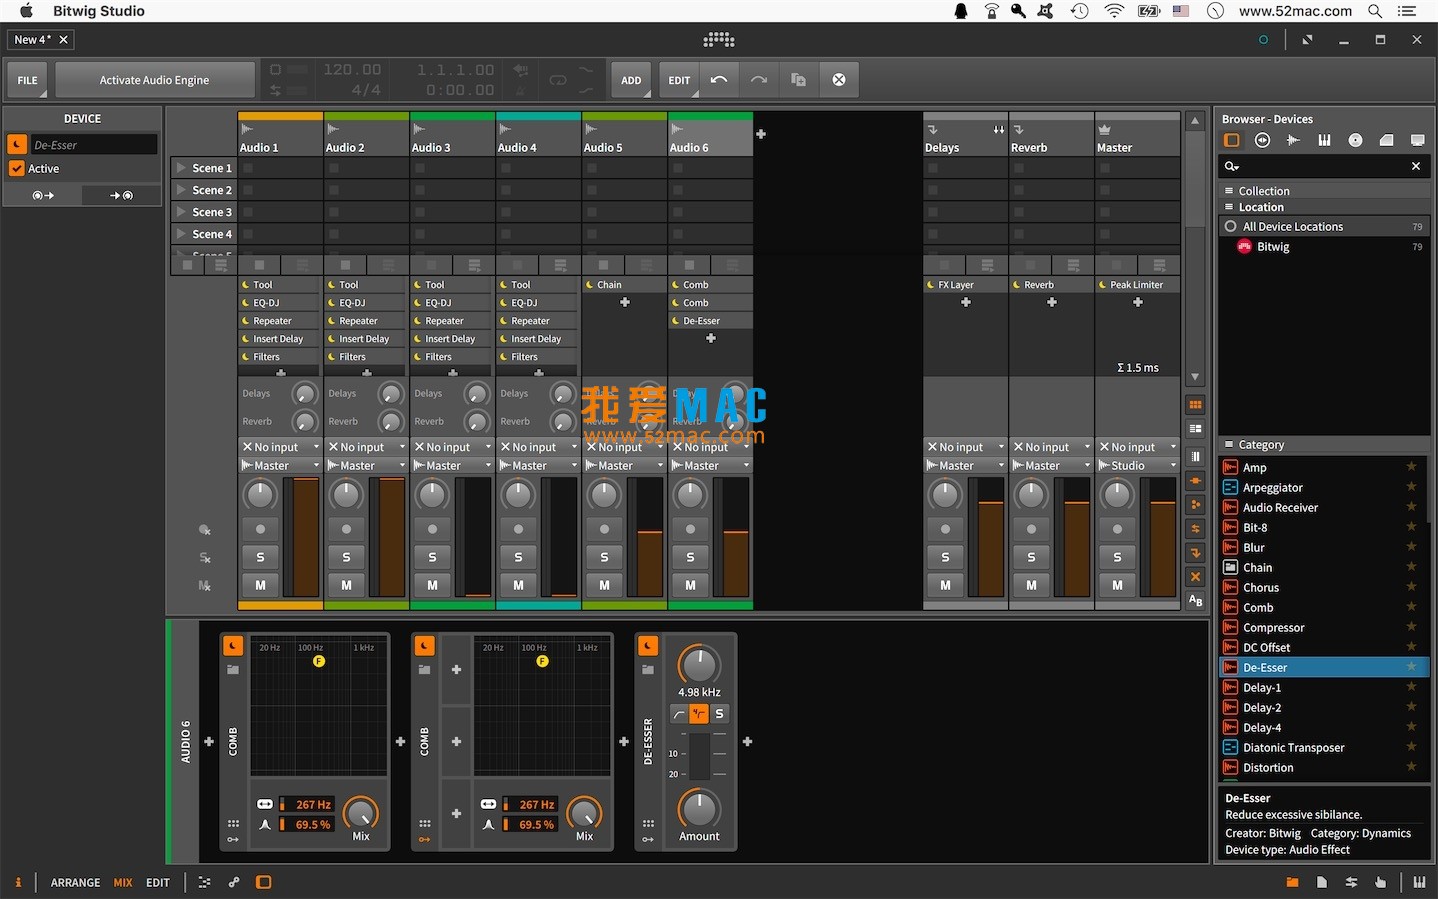Select the Location section header
This screenshot has height=899, width=1438.
(1323, 207)
